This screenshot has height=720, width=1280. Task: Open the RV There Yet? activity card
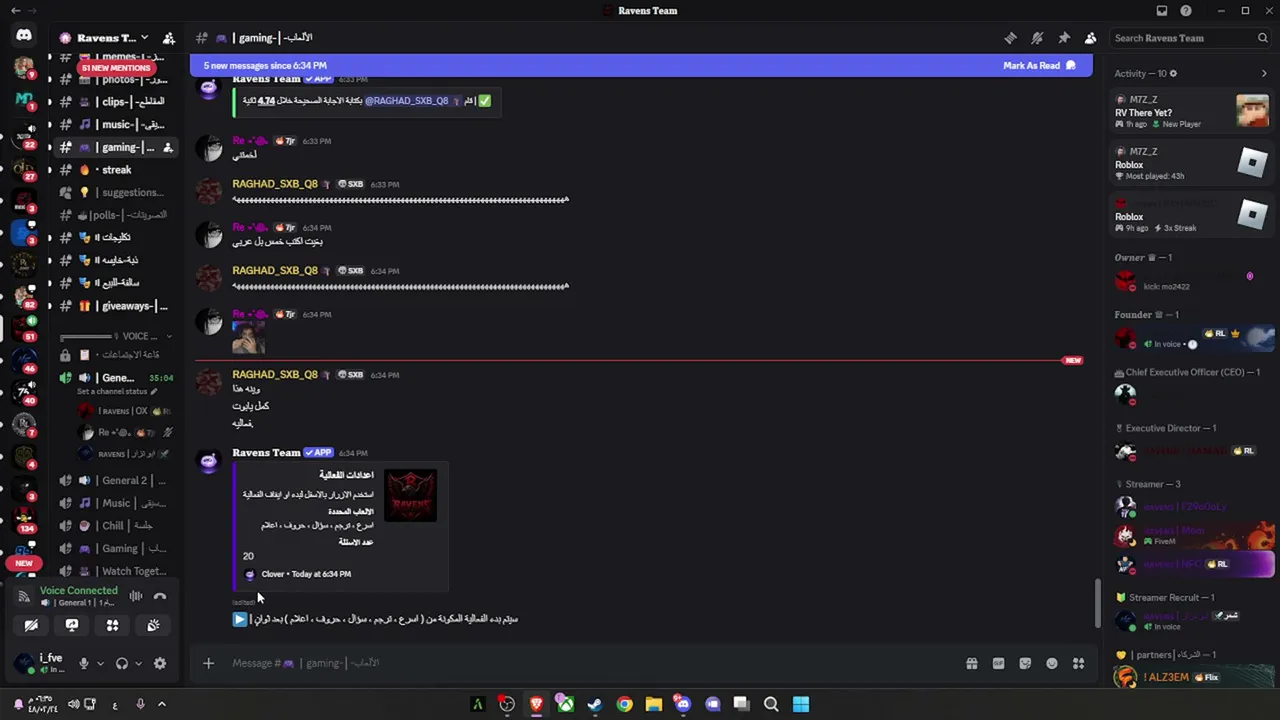[x=1191, y=112]
